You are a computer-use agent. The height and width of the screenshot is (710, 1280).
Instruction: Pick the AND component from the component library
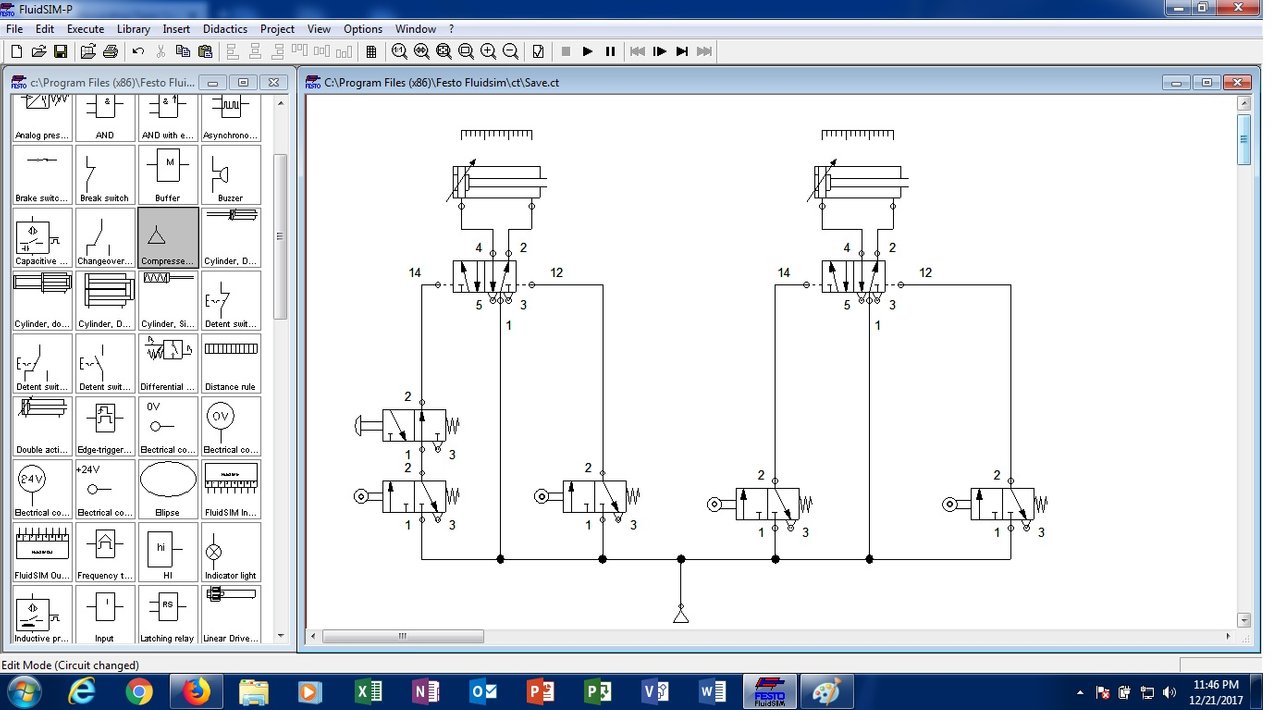[105, 111]
